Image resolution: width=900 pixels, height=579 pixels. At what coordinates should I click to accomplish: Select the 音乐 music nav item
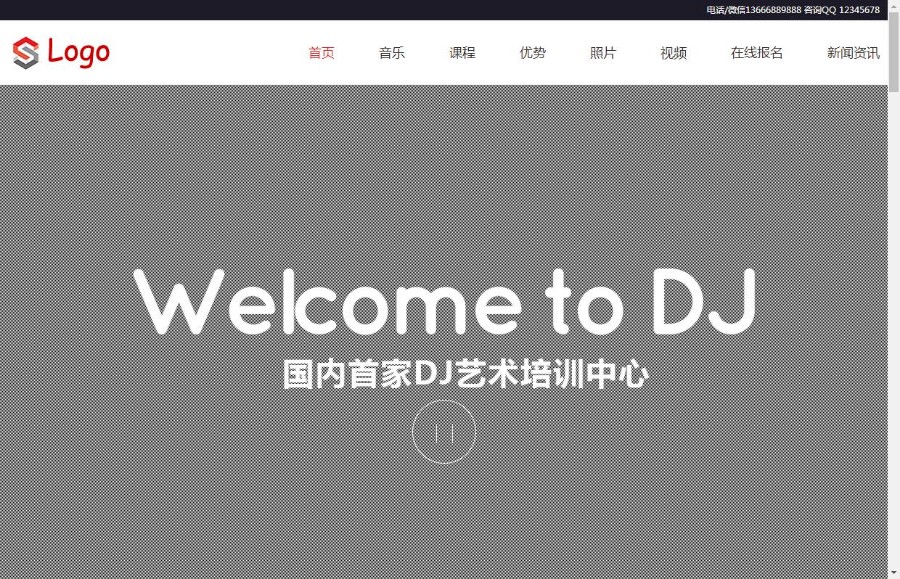(392, 53)
